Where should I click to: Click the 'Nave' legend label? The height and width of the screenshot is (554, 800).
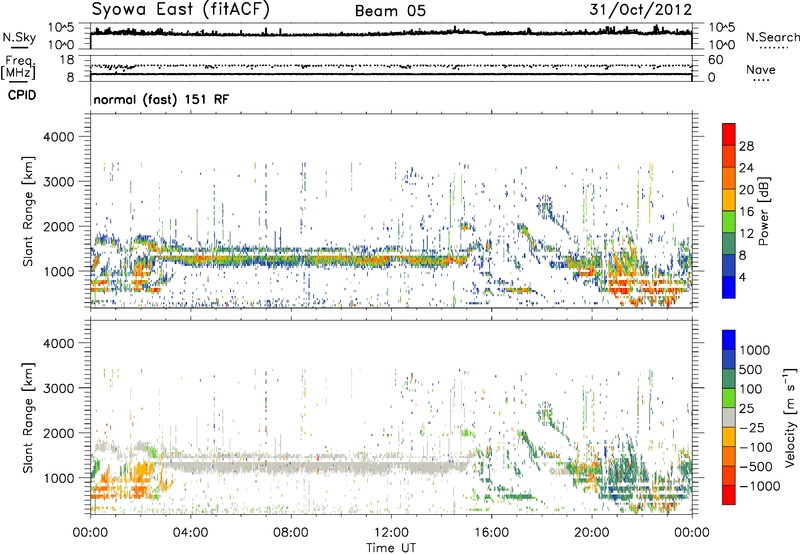(760, 69)
